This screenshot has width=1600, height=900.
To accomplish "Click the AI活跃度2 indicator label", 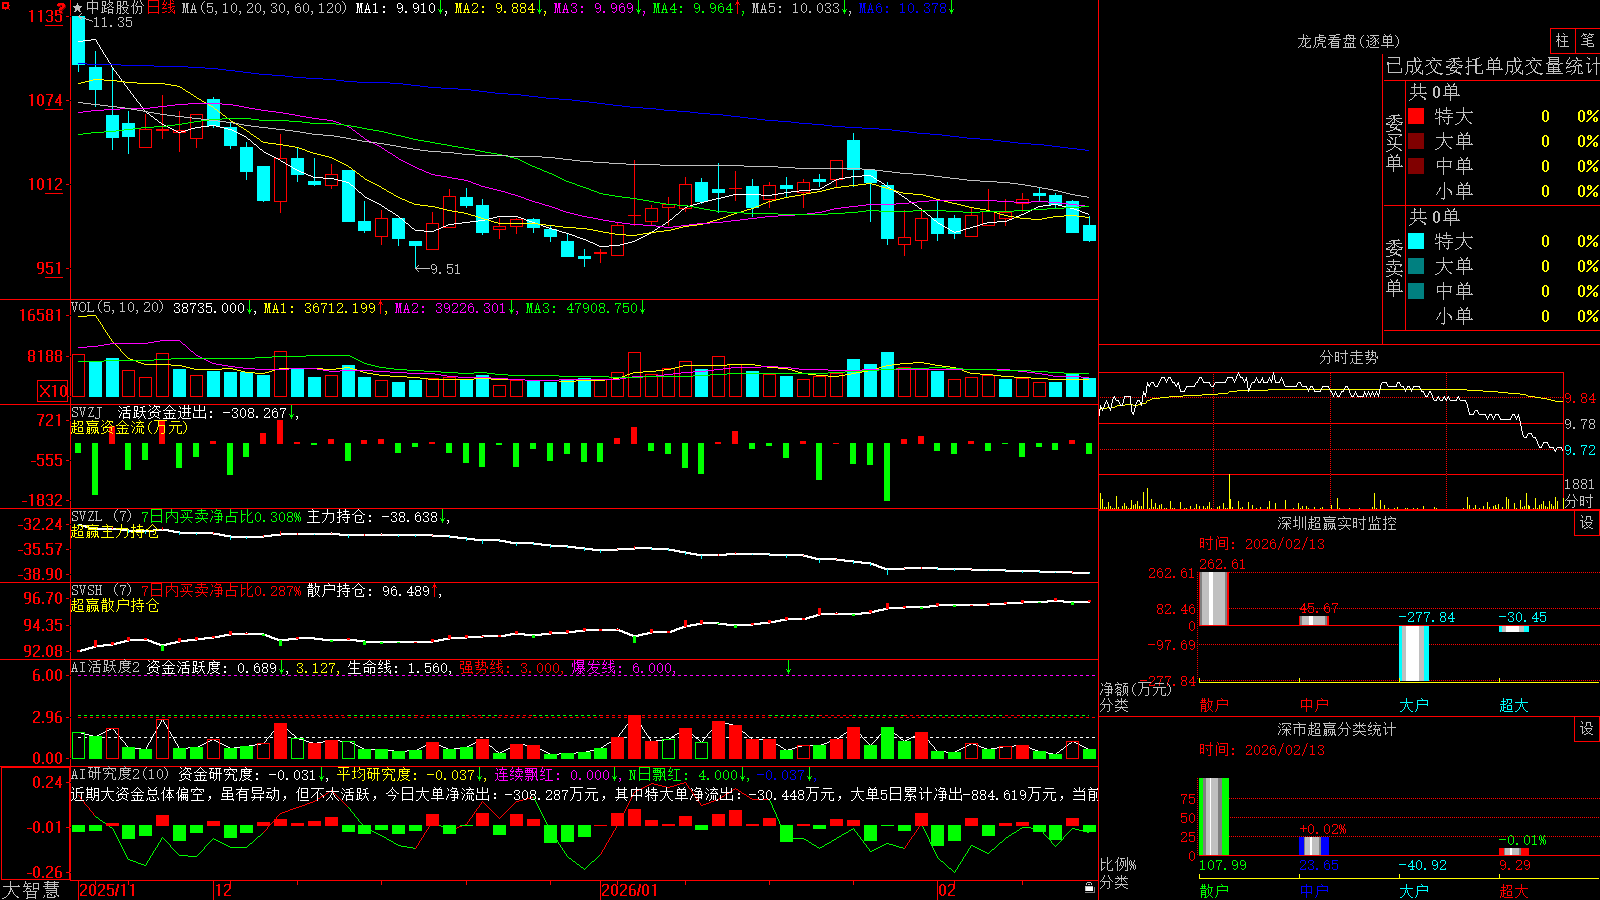I will click(105, 667).
